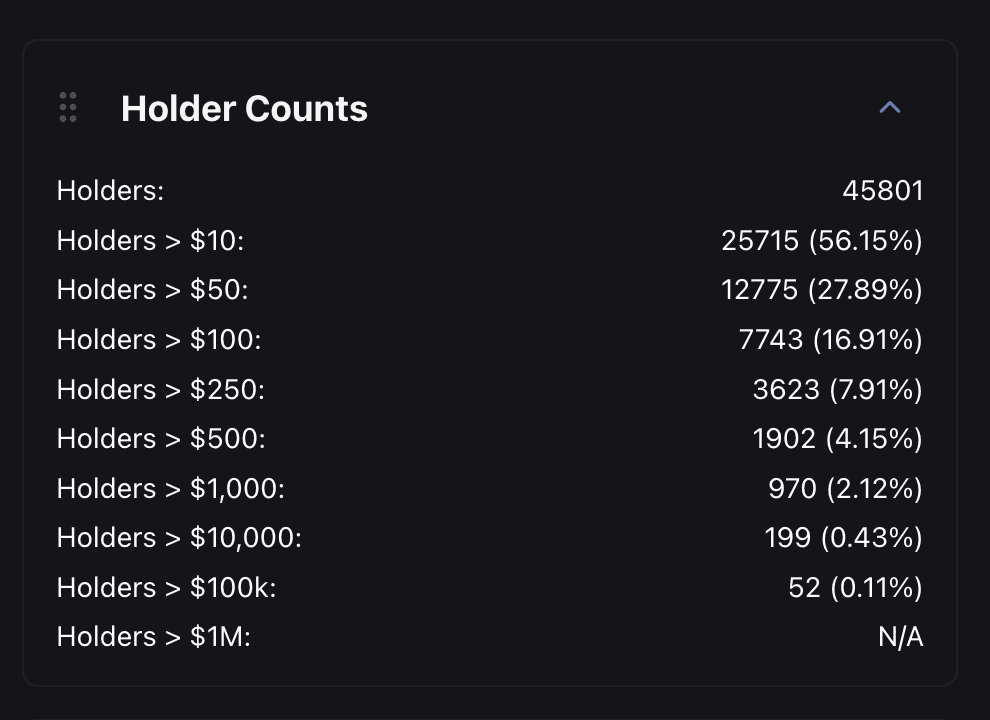This screenshot has height=720, width=990.
Task: Click the Holders > $10,000 row
Action: point(180,537)
